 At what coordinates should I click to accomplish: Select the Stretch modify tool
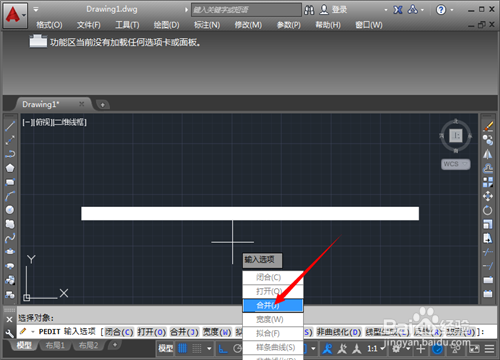[488, 238]
